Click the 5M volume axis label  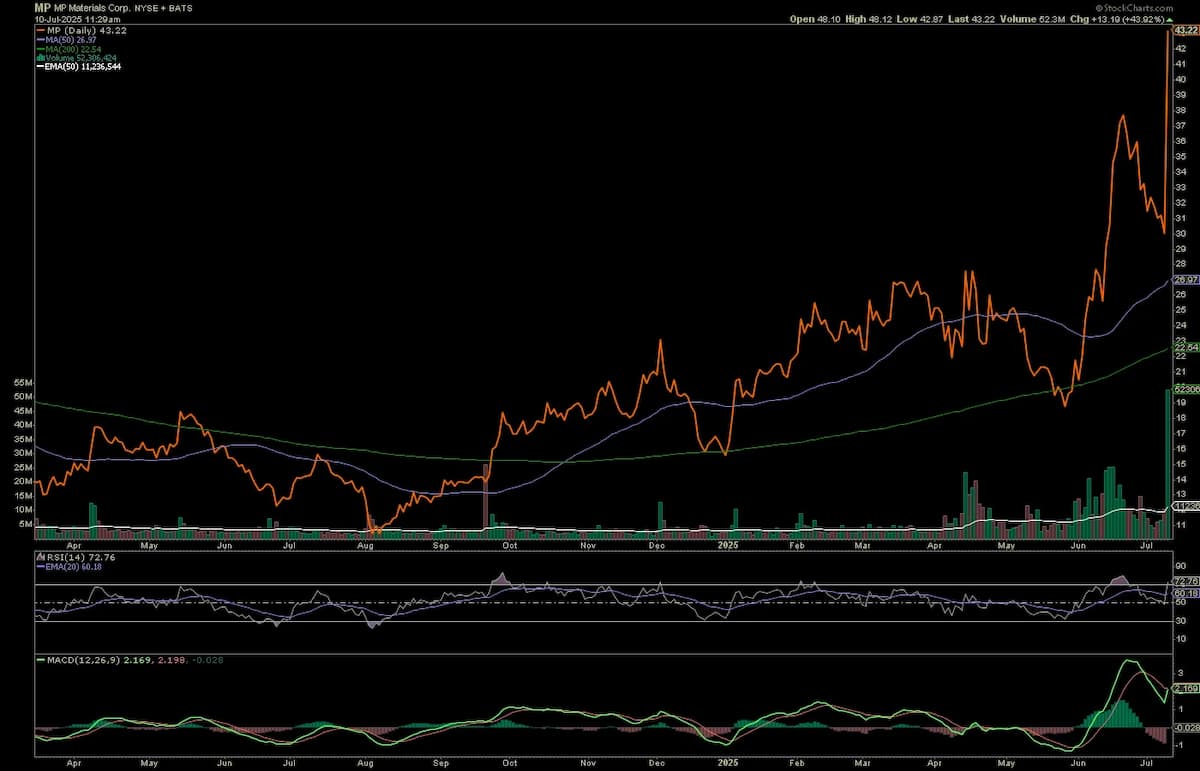coord(27,523)
